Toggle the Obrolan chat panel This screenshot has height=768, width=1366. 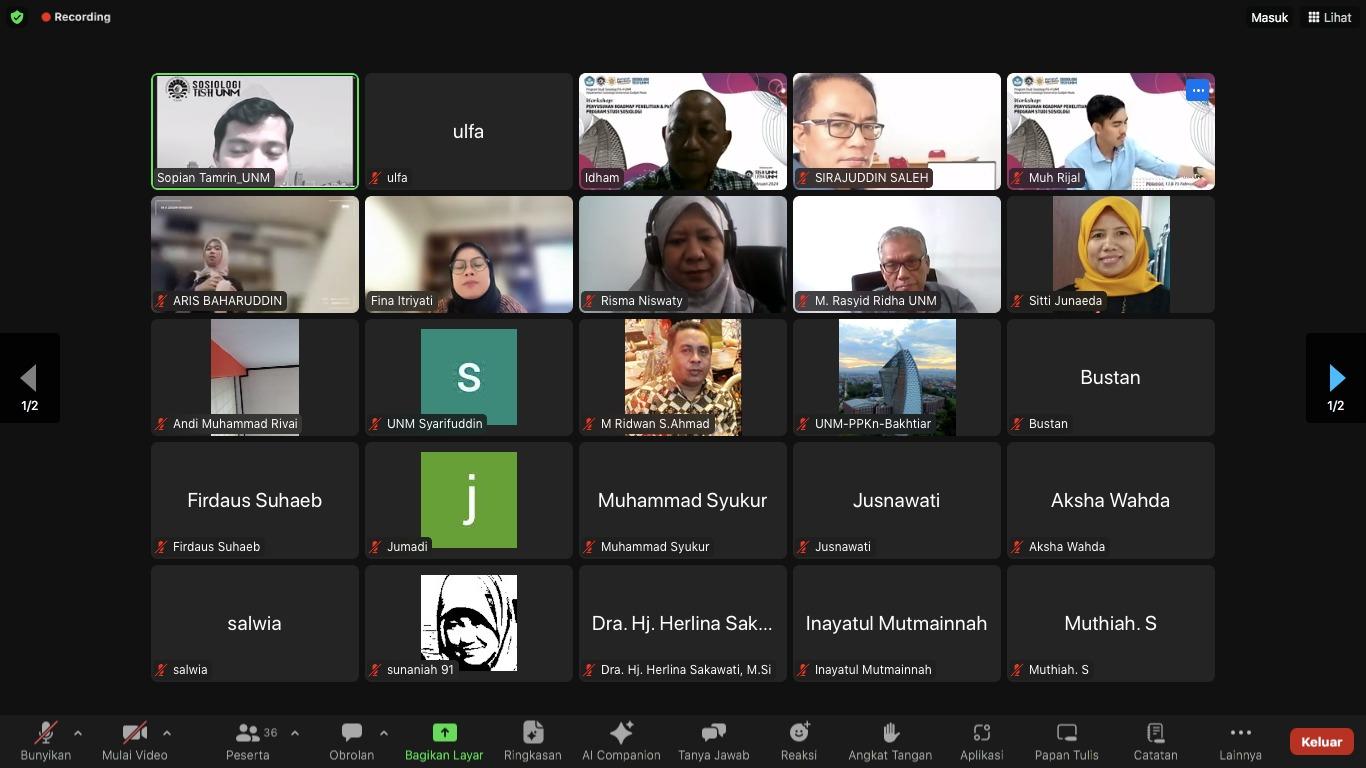pos(351,741)
